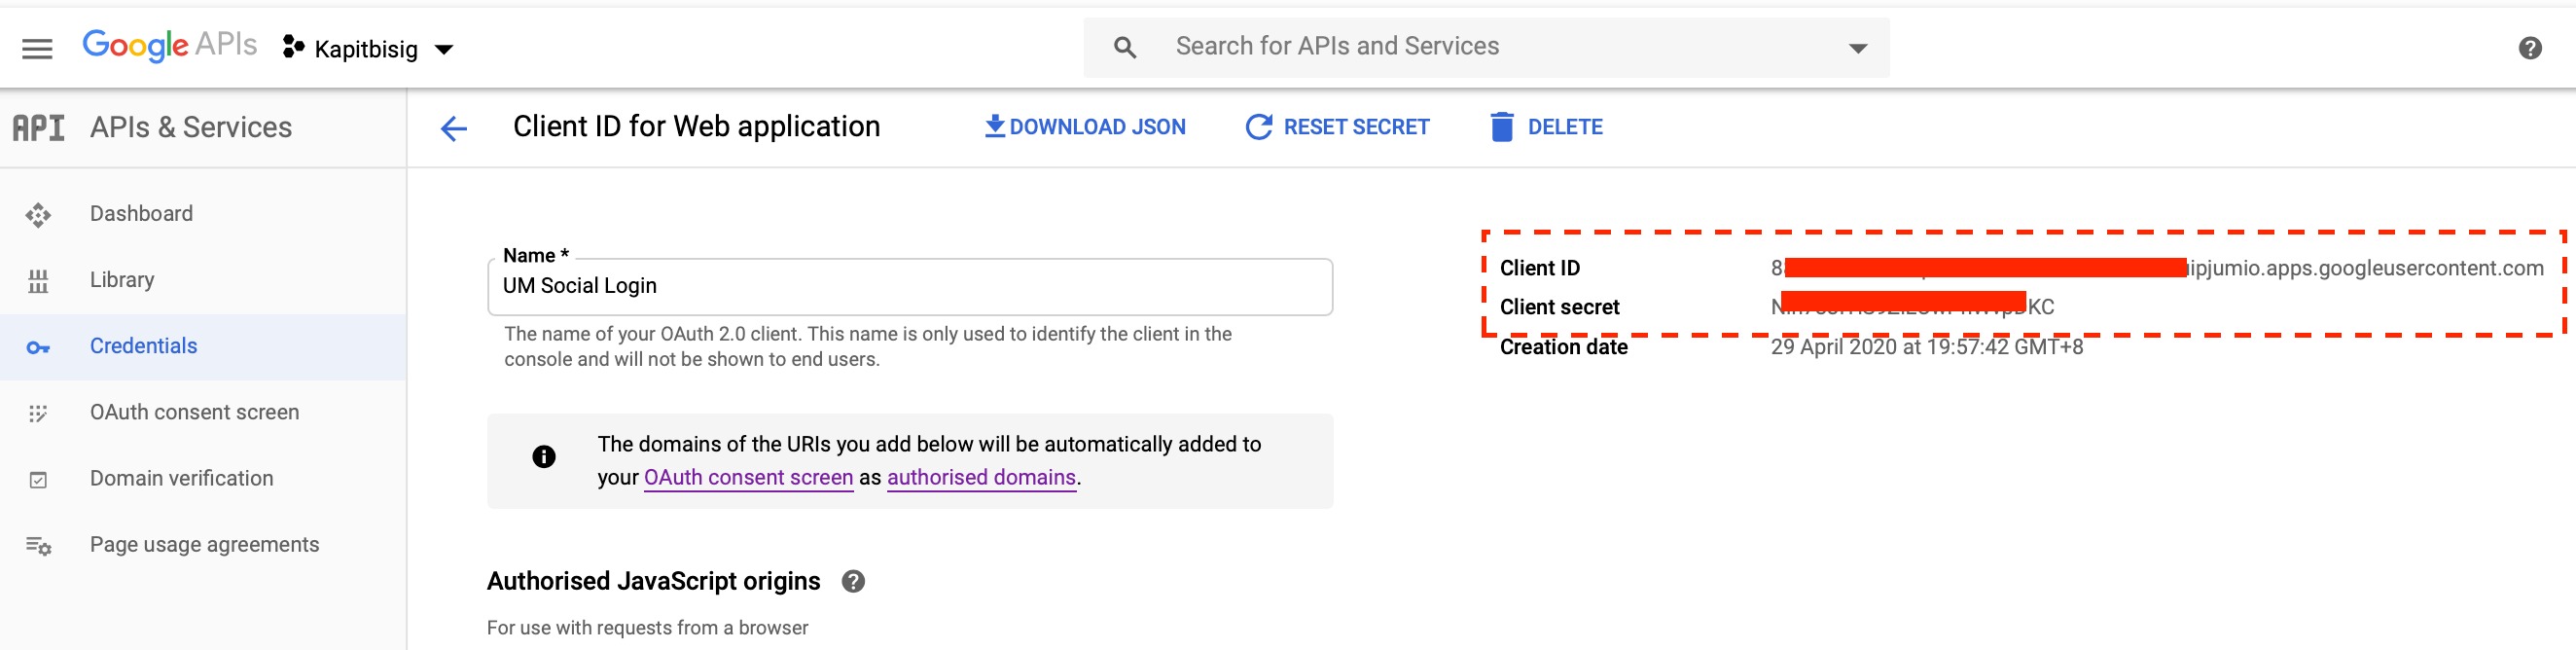Click the trash bin delete icon
The height and width of the screenshot is (650, 2576).
(1501, 127)
